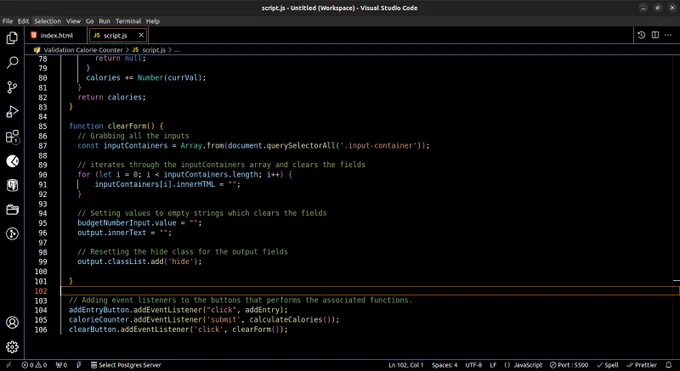This screenshot has height=371, width=680.
Task: Click 'budgetNumberInput.value' code line
Action: point(140,223)
